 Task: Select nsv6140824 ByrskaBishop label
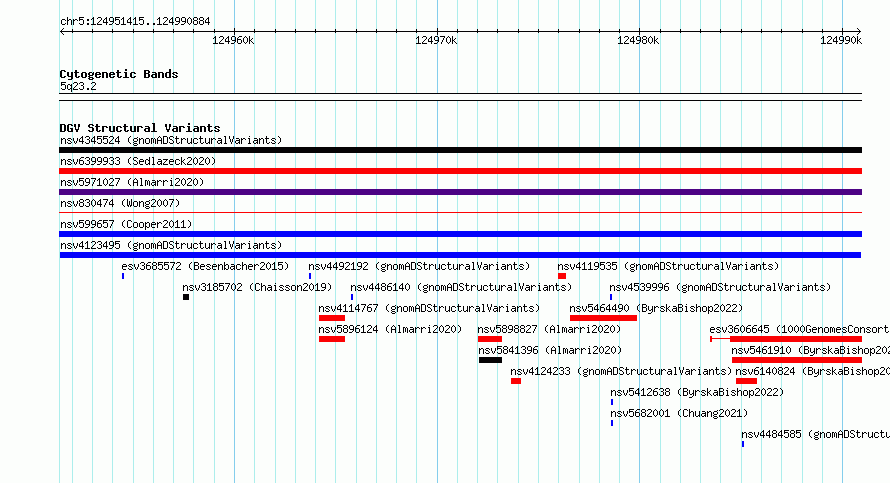coord(813,371)
